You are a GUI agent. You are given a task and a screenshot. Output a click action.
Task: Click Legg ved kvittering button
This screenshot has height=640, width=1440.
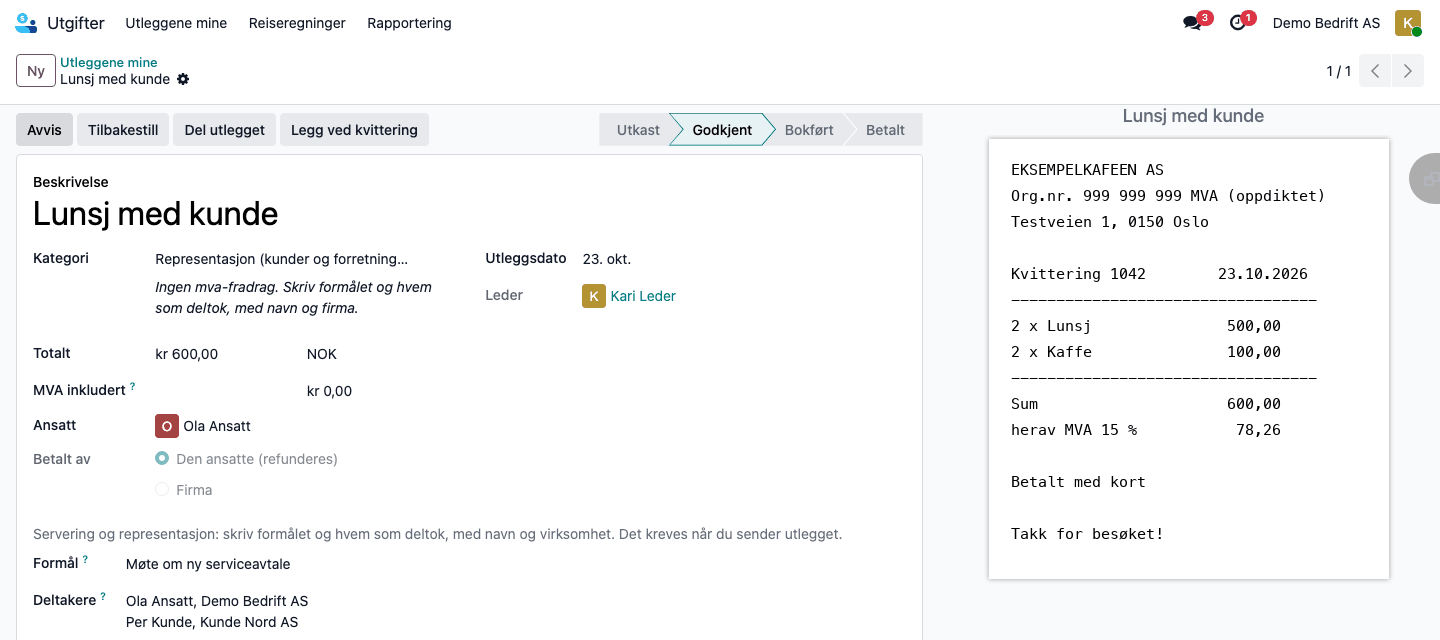pos(354,130)
